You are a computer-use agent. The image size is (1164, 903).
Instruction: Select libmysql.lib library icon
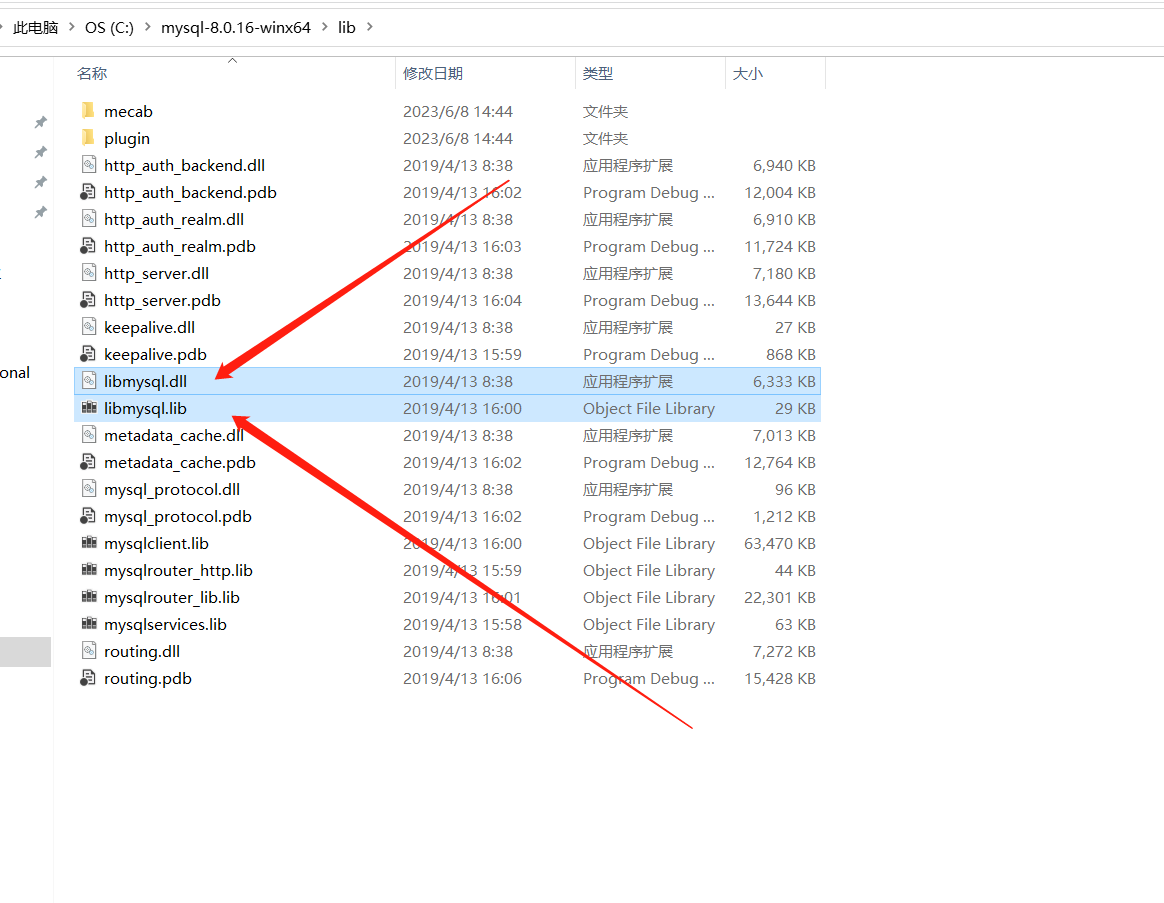tap(88, 408)
